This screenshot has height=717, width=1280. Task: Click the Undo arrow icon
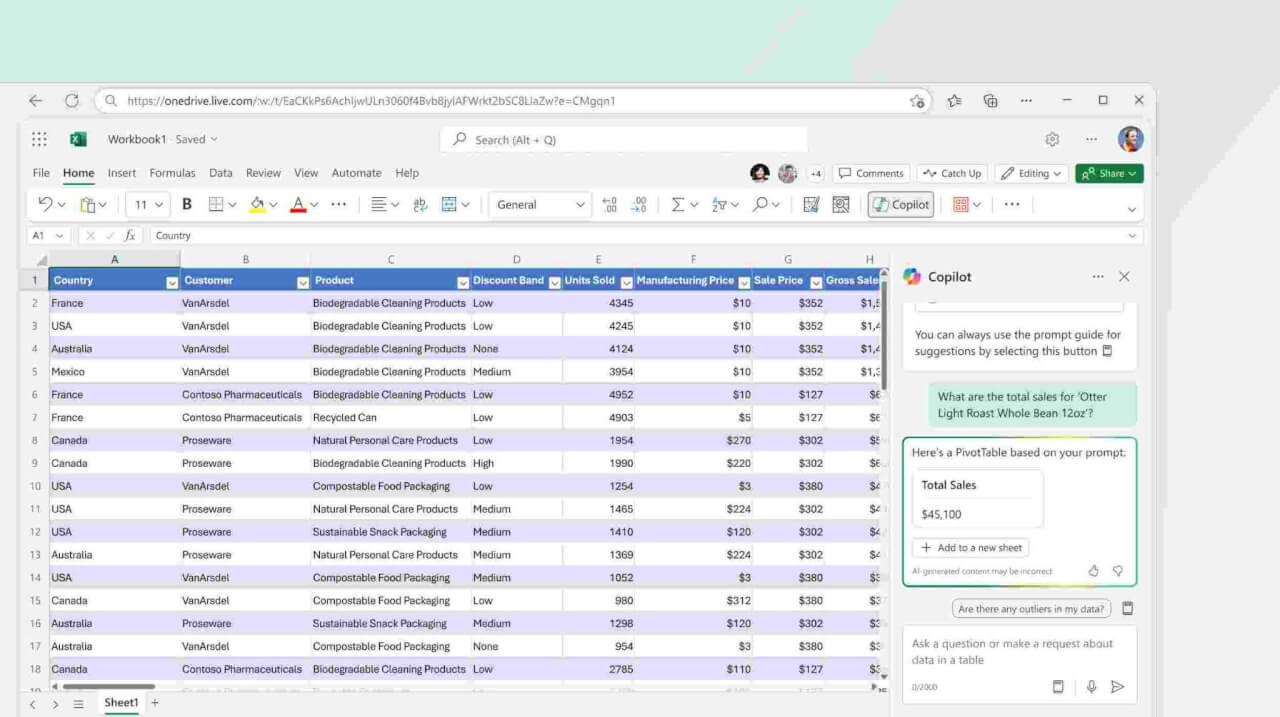click(45, 204)
